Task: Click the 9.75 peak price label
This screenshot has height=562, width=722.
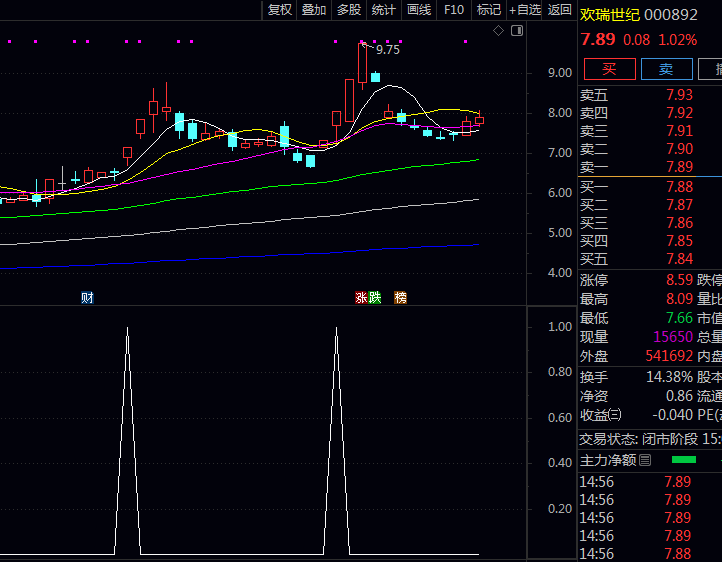Action: pos(388,49)
